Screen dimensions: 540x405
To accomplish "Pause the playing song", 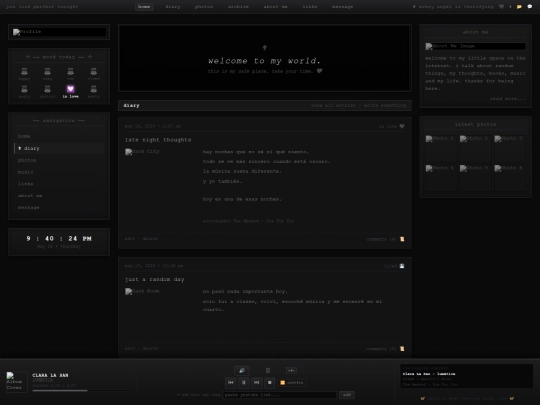I will tap(243, 383).
